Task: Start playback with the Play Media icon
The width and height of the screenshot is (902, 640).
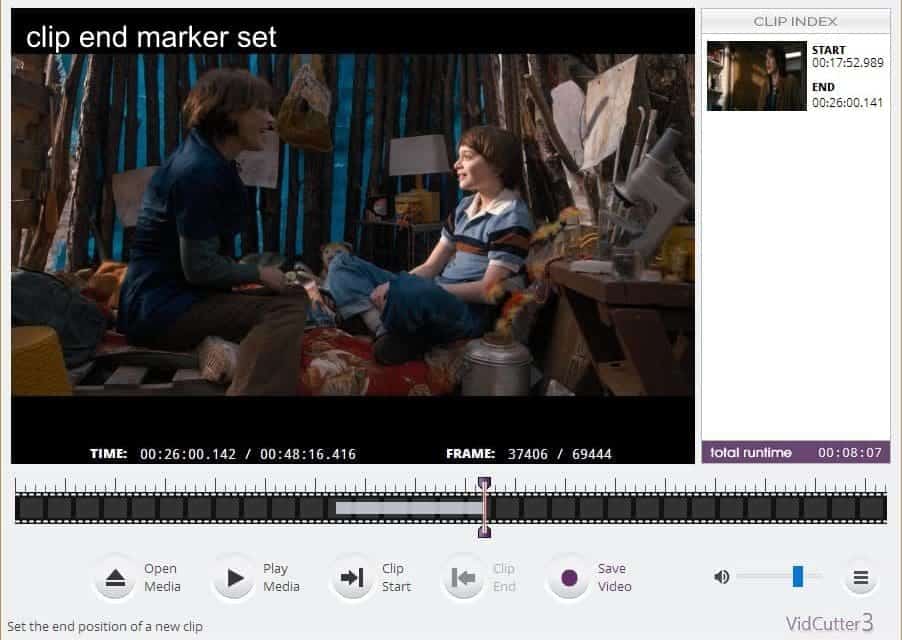Action: pyautogui.click(x=234, y=577)
